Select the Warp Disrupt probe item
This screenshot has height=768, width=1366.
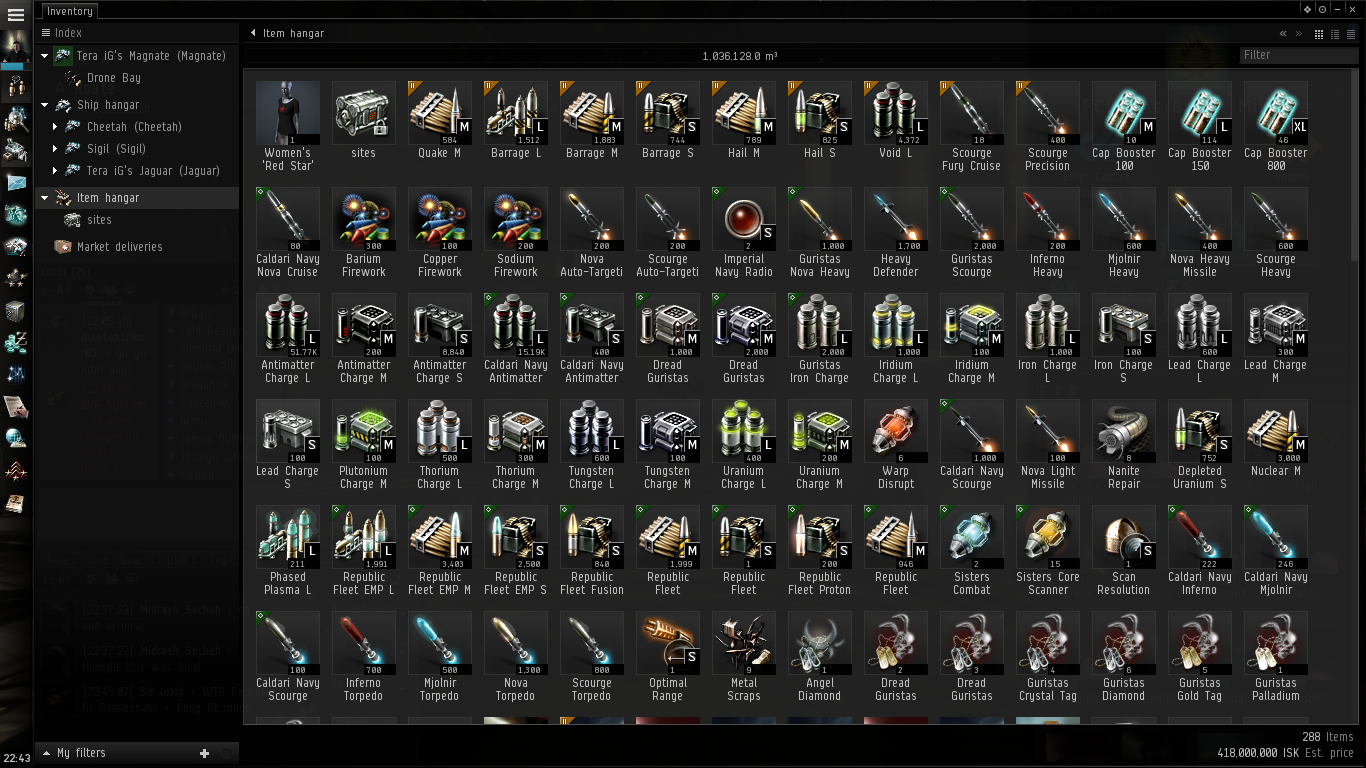tap(896, 444)
